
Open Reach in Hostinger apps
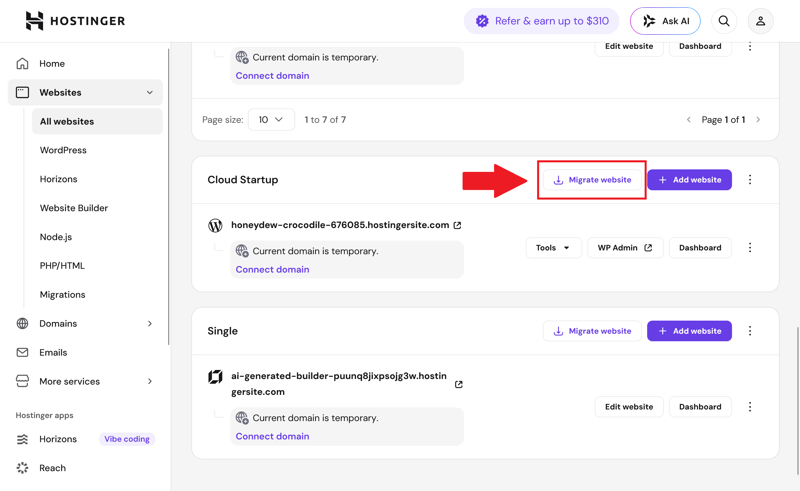(x=53, y=468)
